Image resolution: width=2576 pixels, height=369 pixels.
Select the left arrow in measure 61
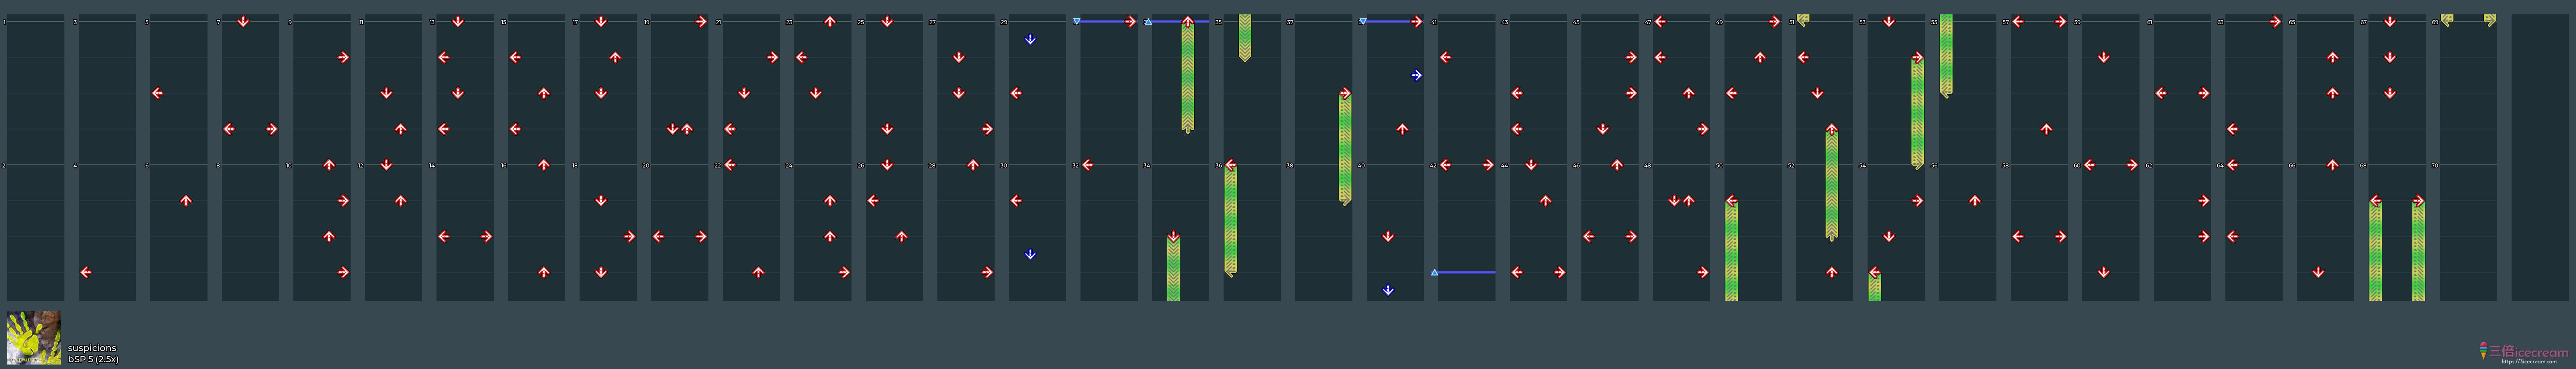pyautogui.click(x=2161, y=93)
